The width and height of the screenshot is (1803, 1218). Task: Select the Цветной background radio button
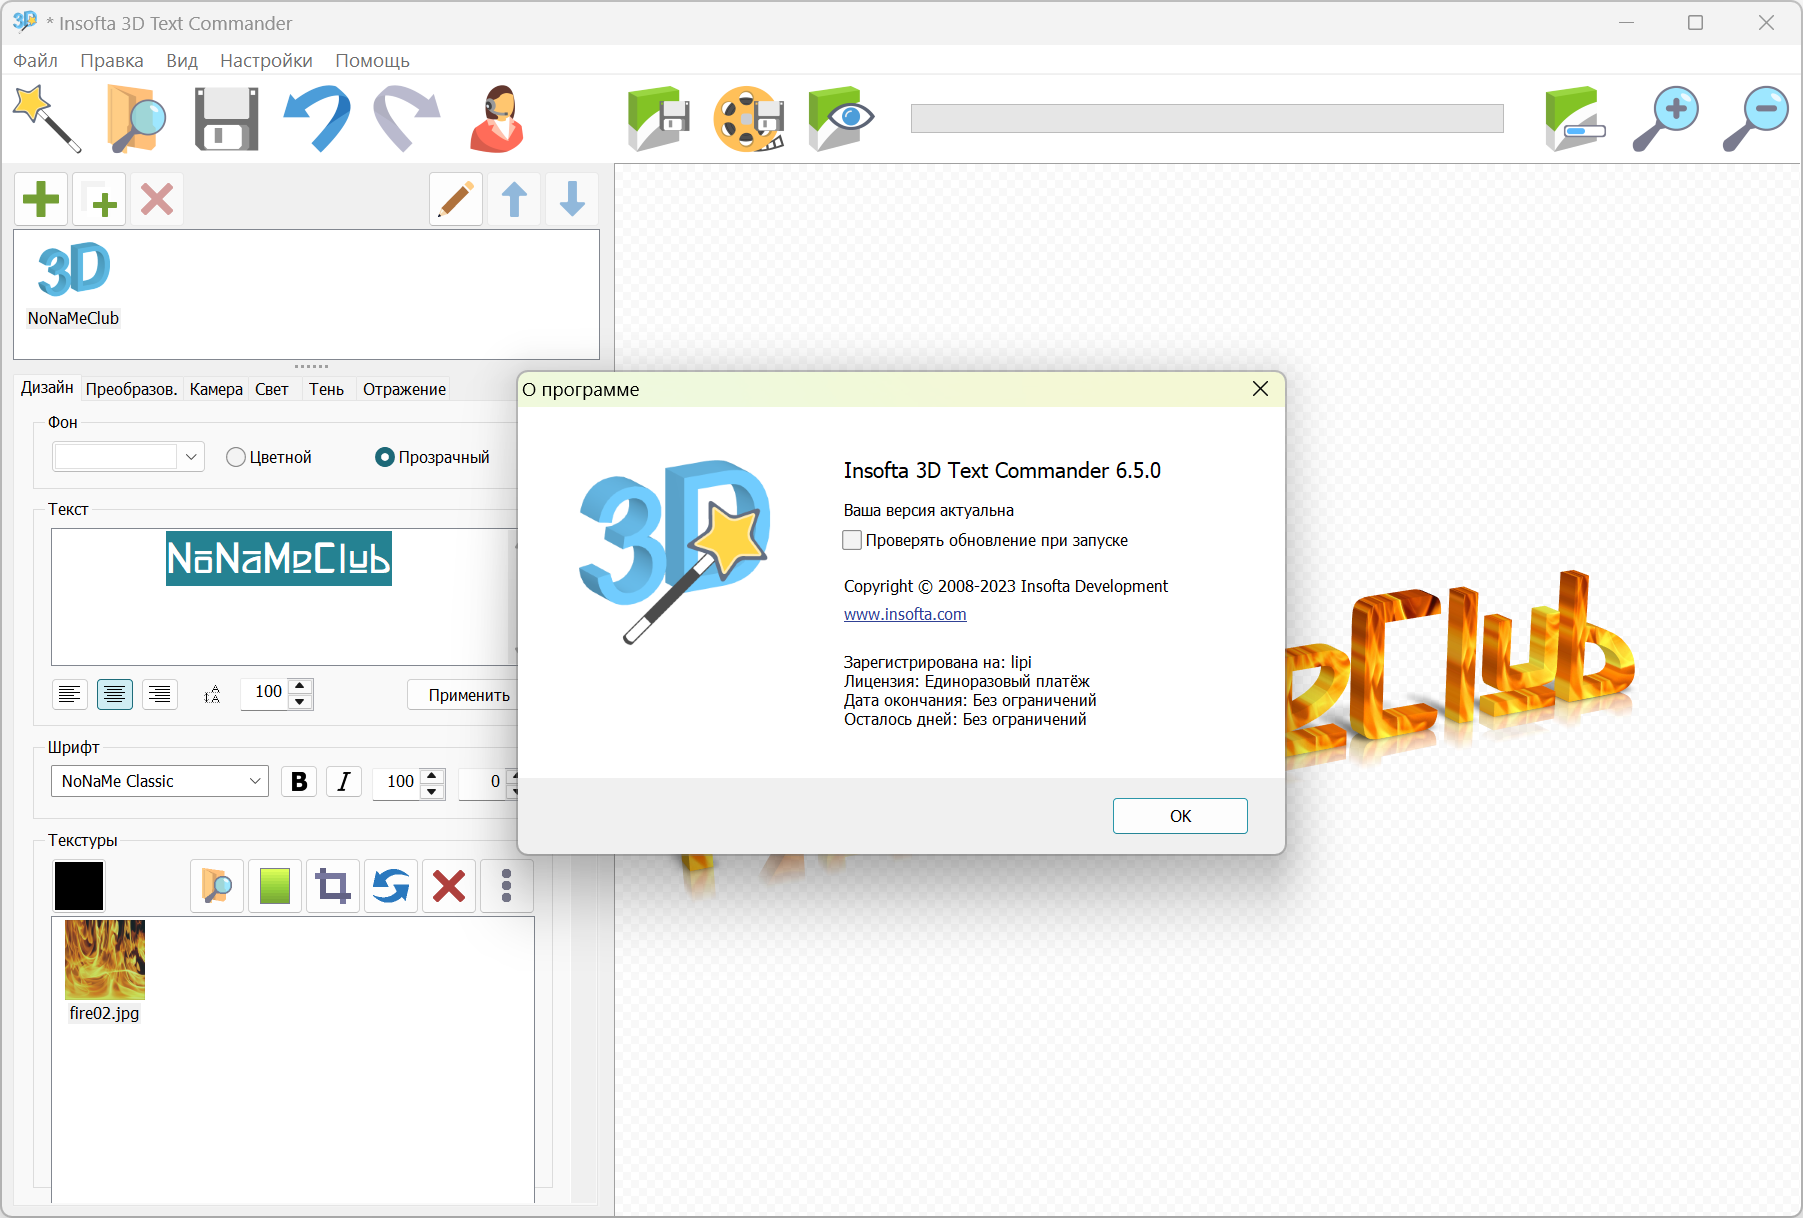point(236,457)
